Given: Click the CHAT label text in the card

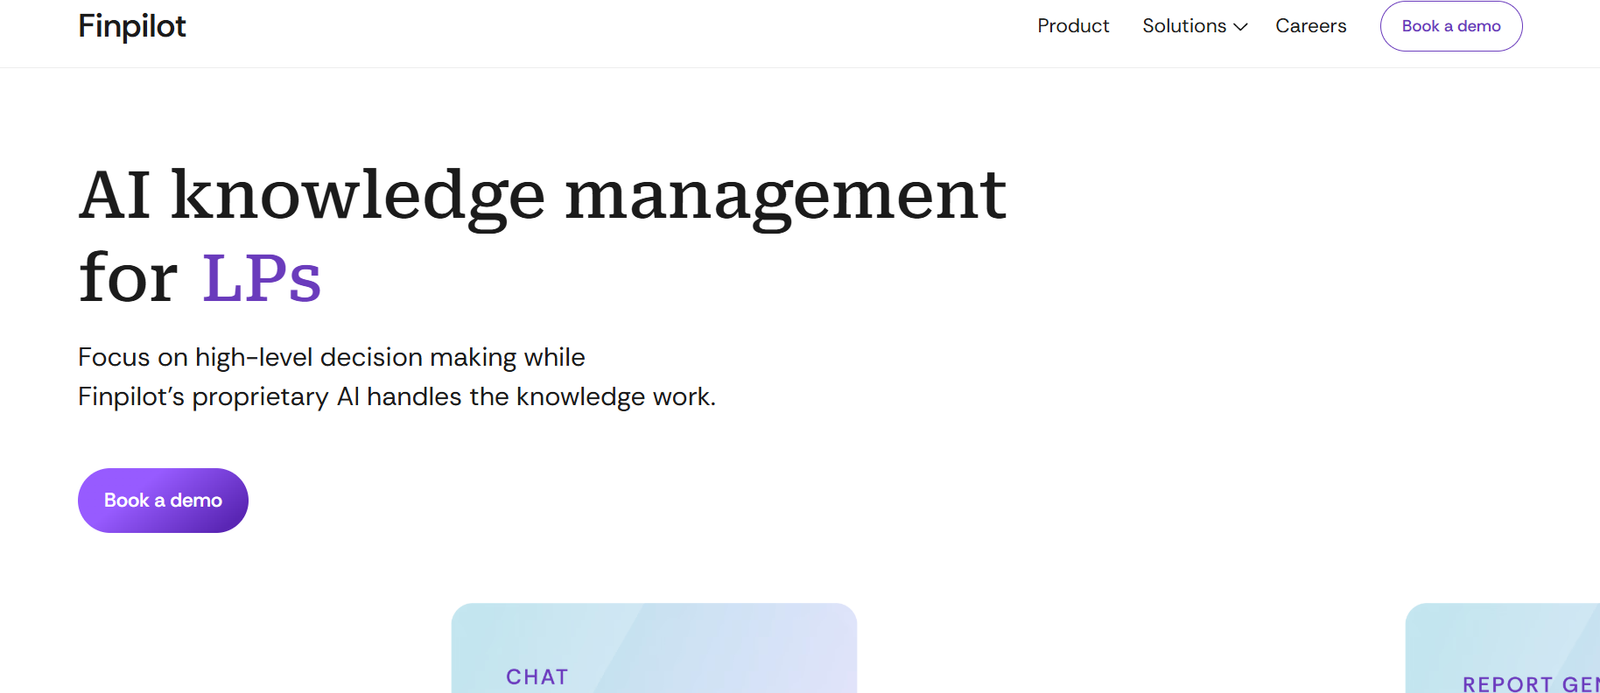Looking at the screenshot, I should (x=537, y=677).
